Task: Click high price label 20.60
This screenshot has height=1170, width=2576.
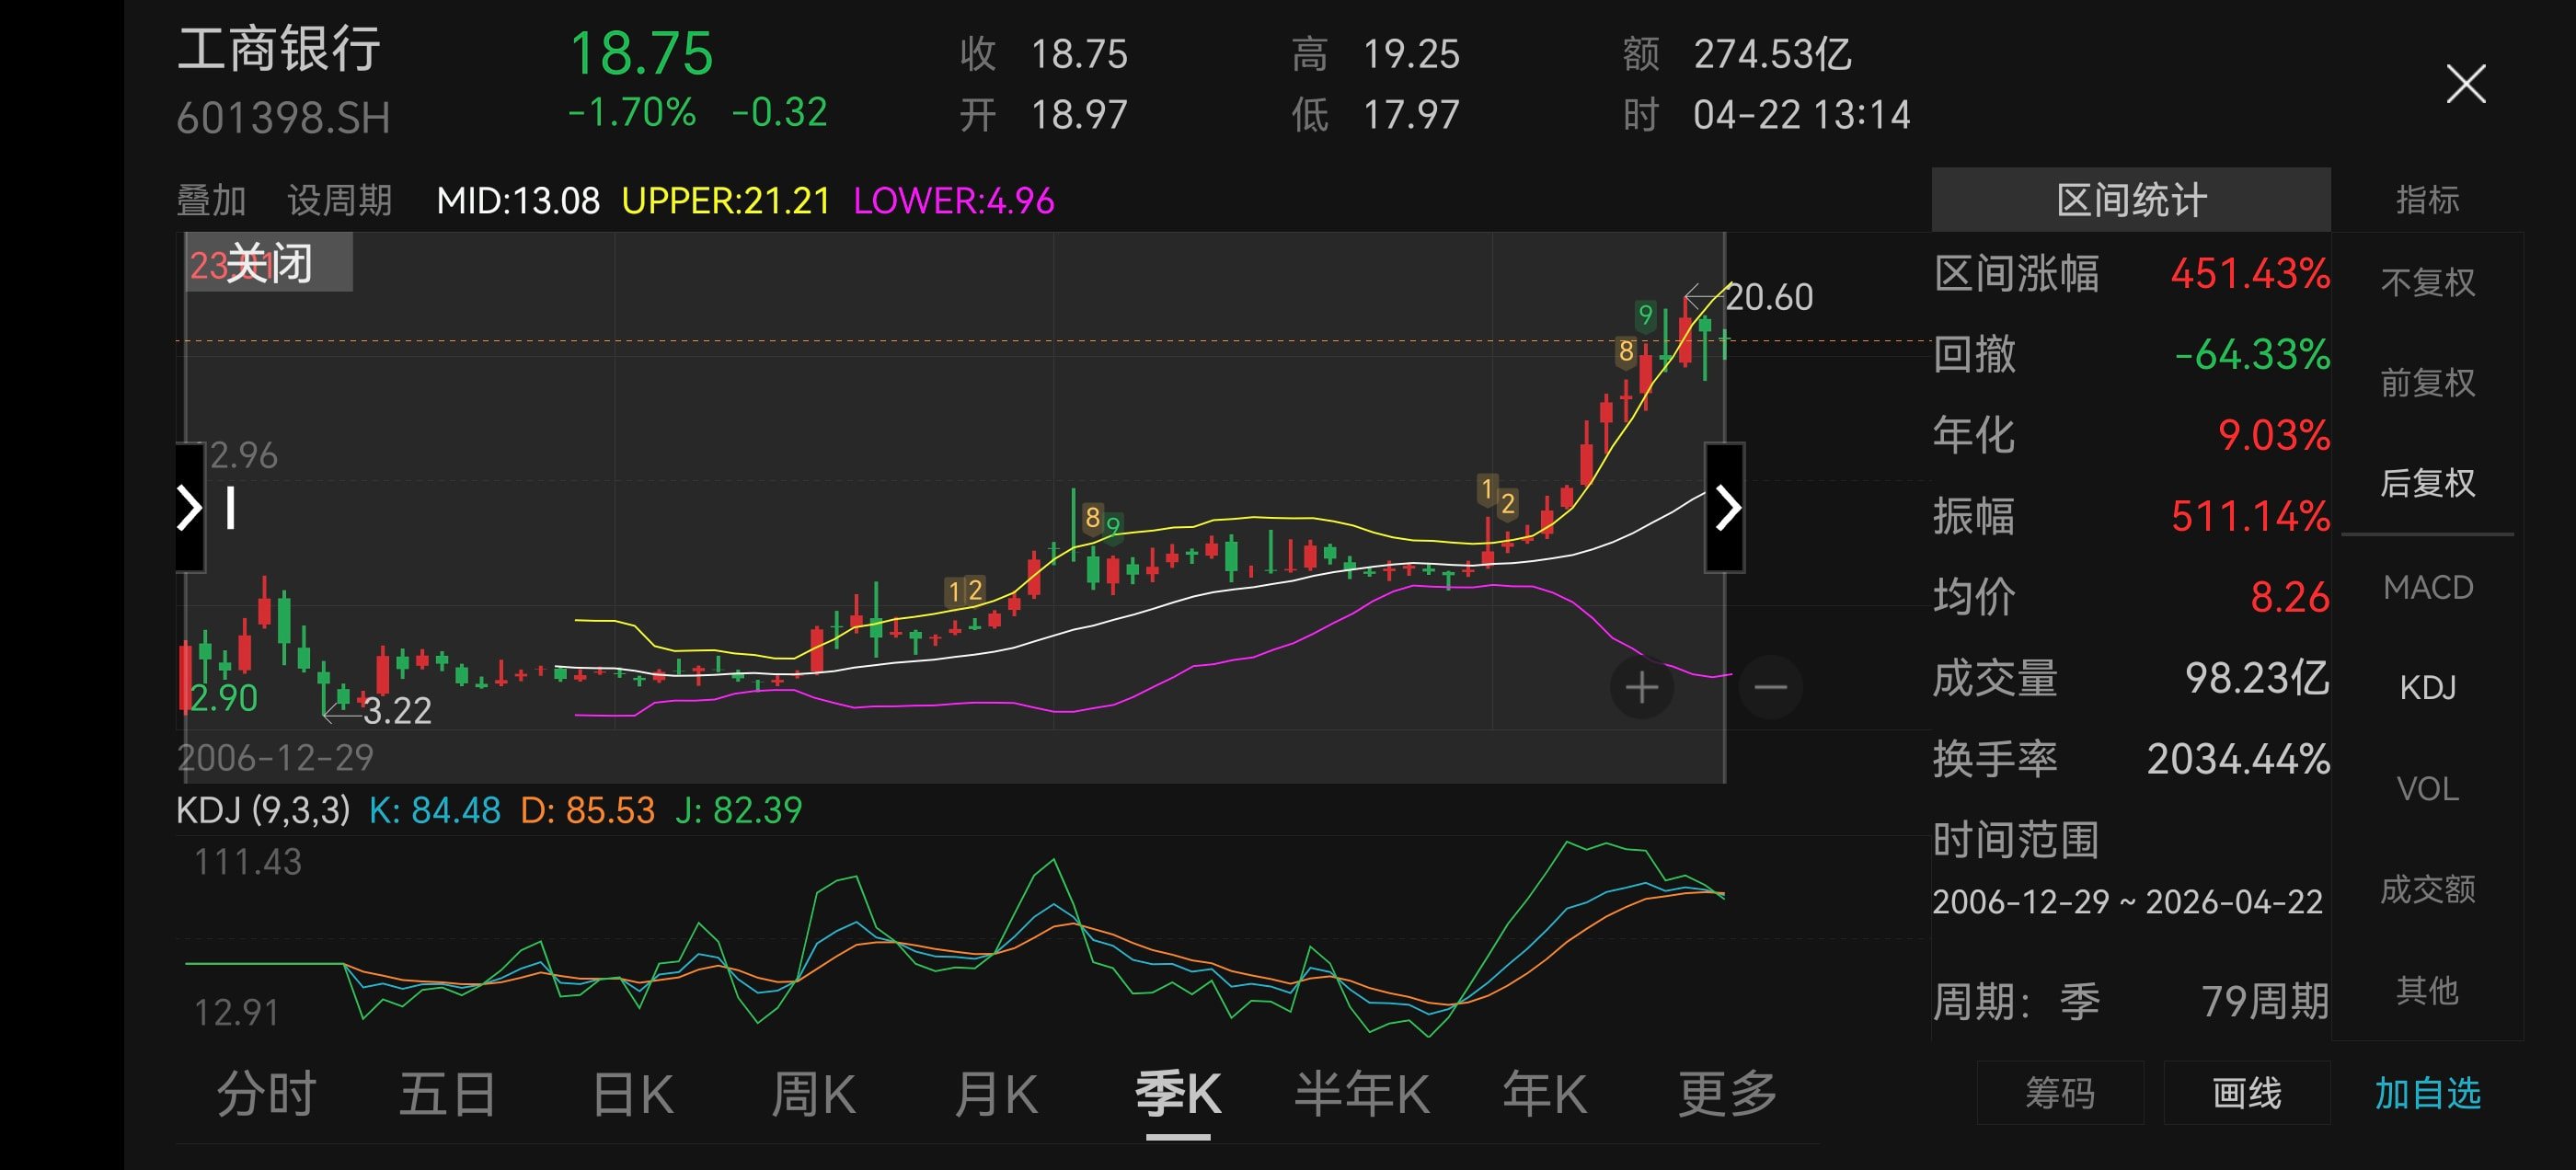Action: tap(1769, 297)
